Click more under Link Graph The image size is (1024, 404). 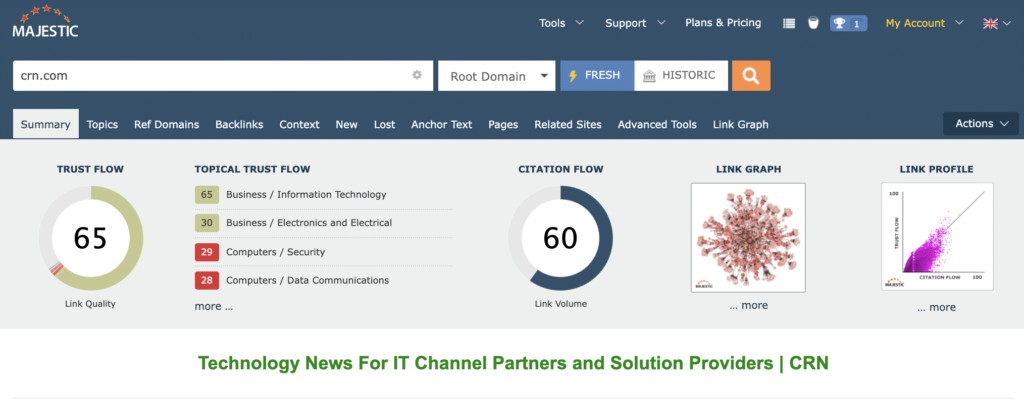(748, 305)
